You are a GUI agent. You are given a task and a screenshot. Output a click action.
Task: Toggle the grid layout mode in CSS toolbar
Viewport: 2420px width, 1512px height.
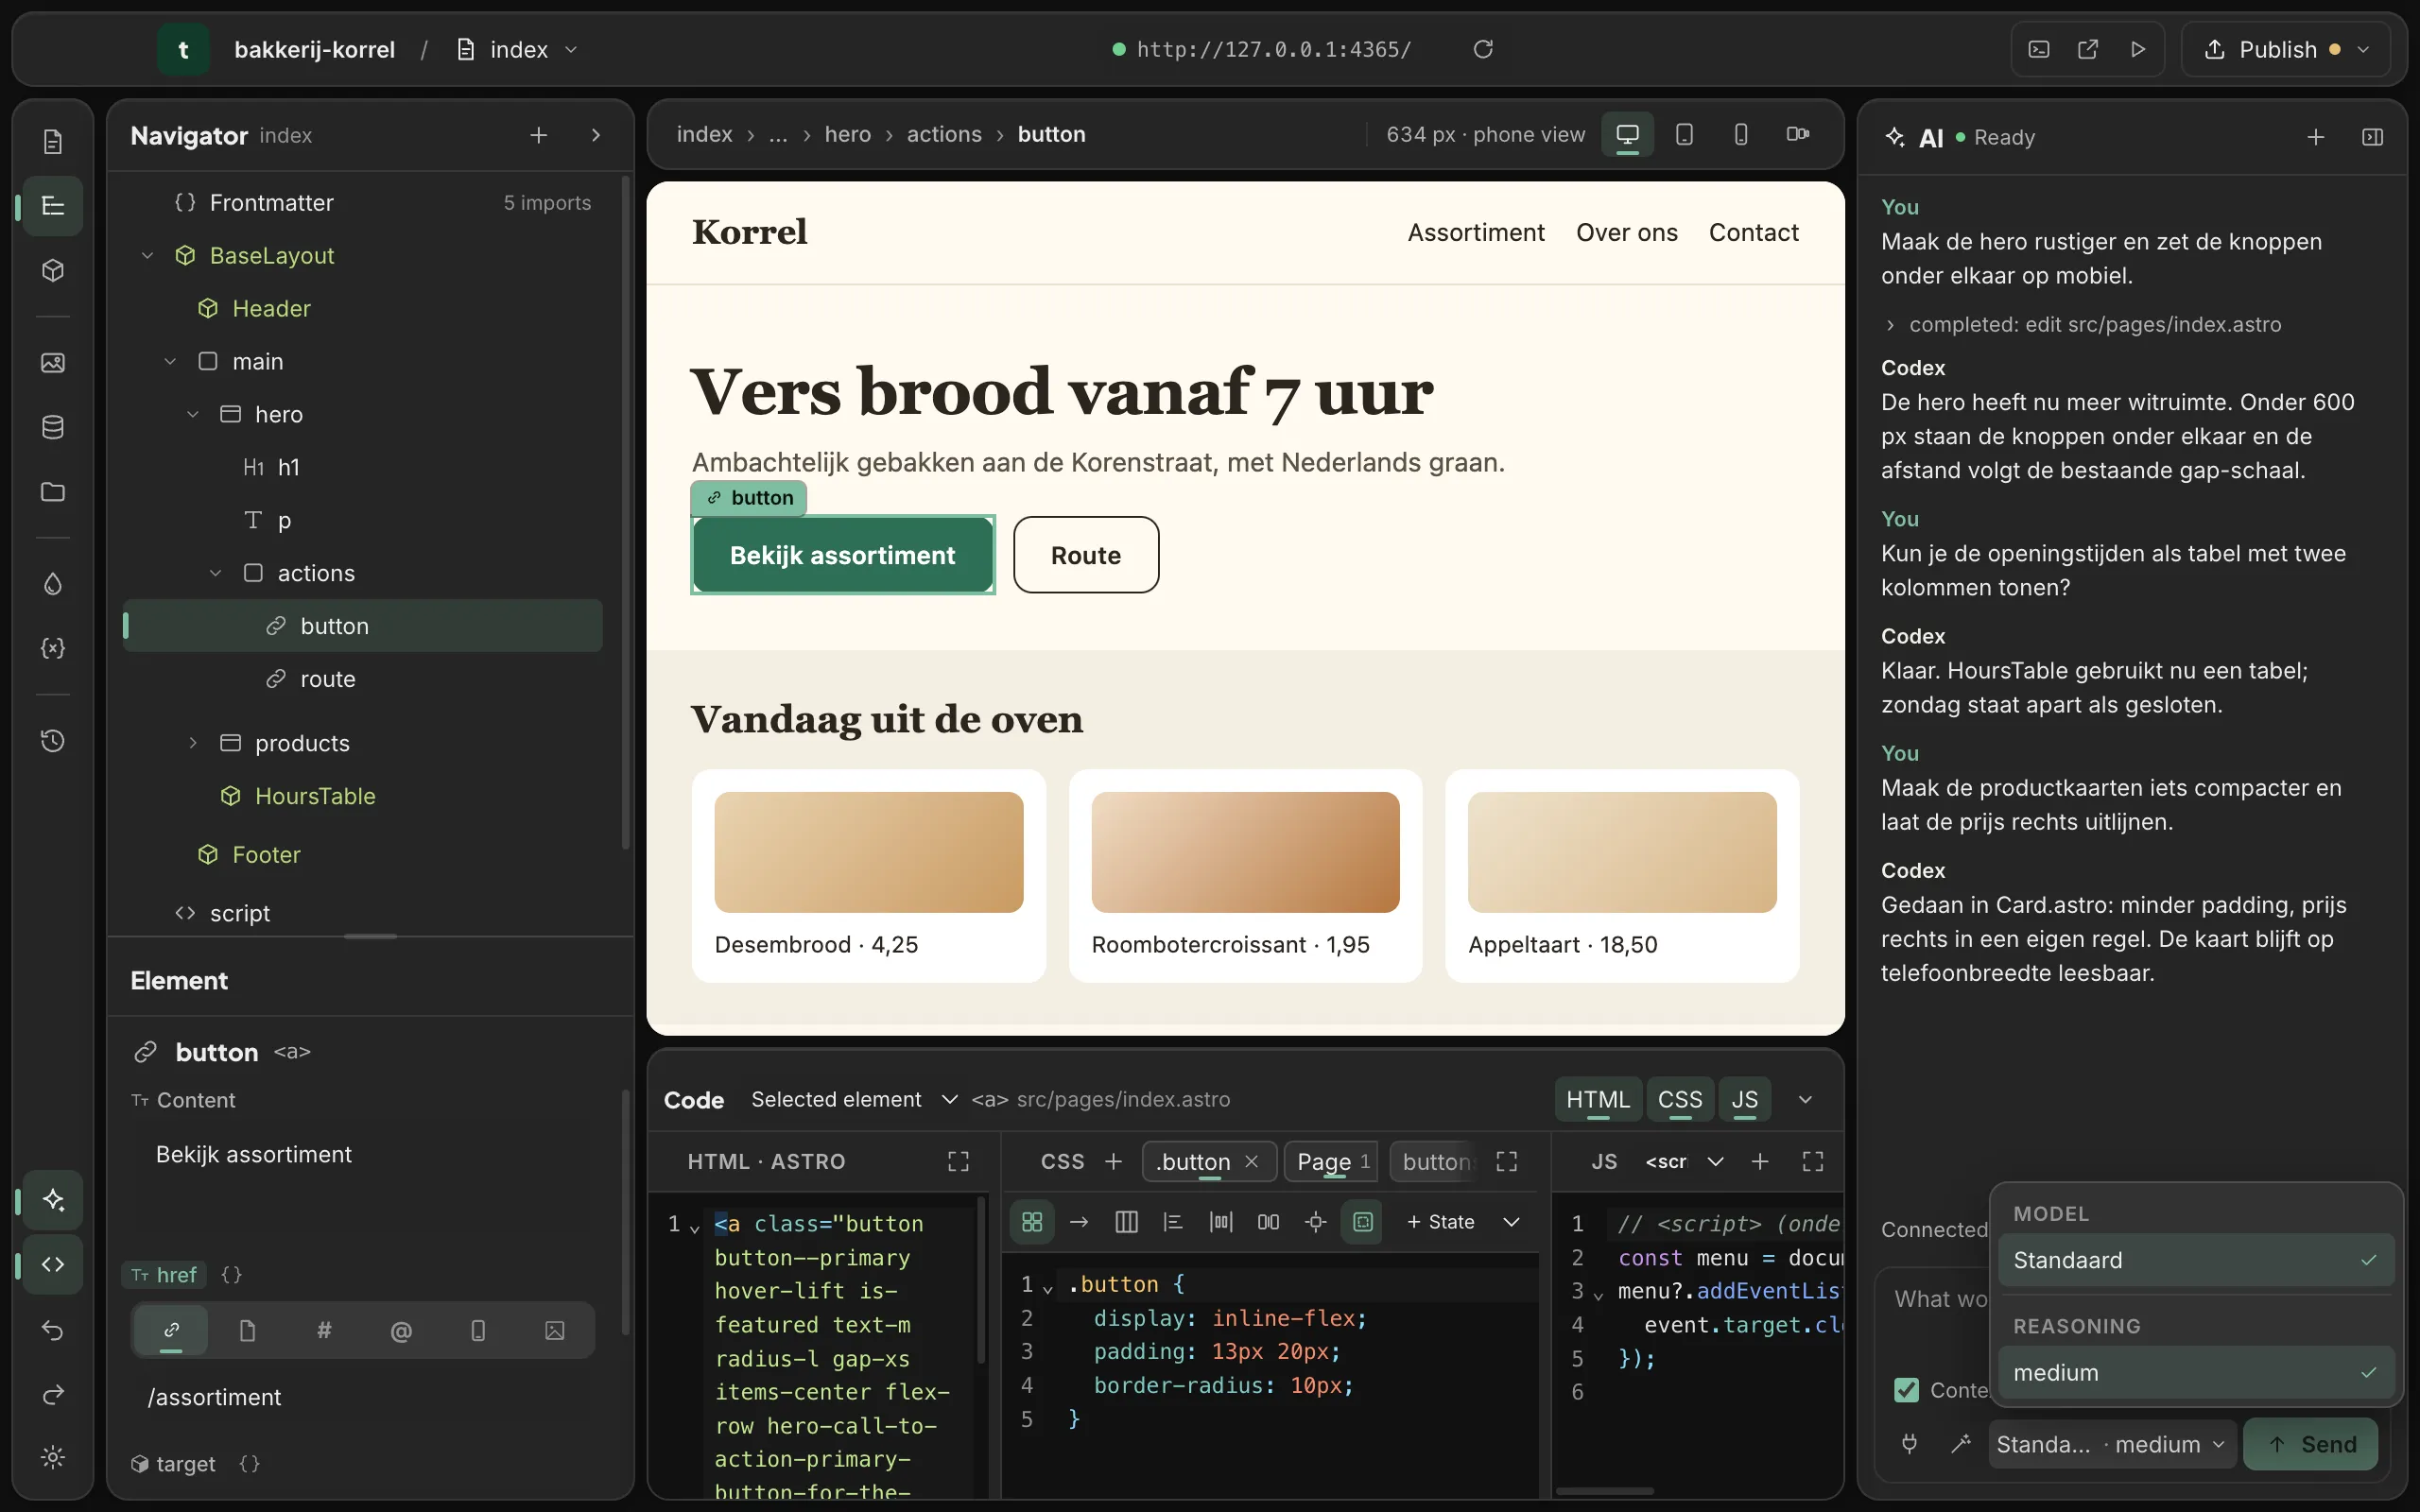[x=1032, y=1221]
